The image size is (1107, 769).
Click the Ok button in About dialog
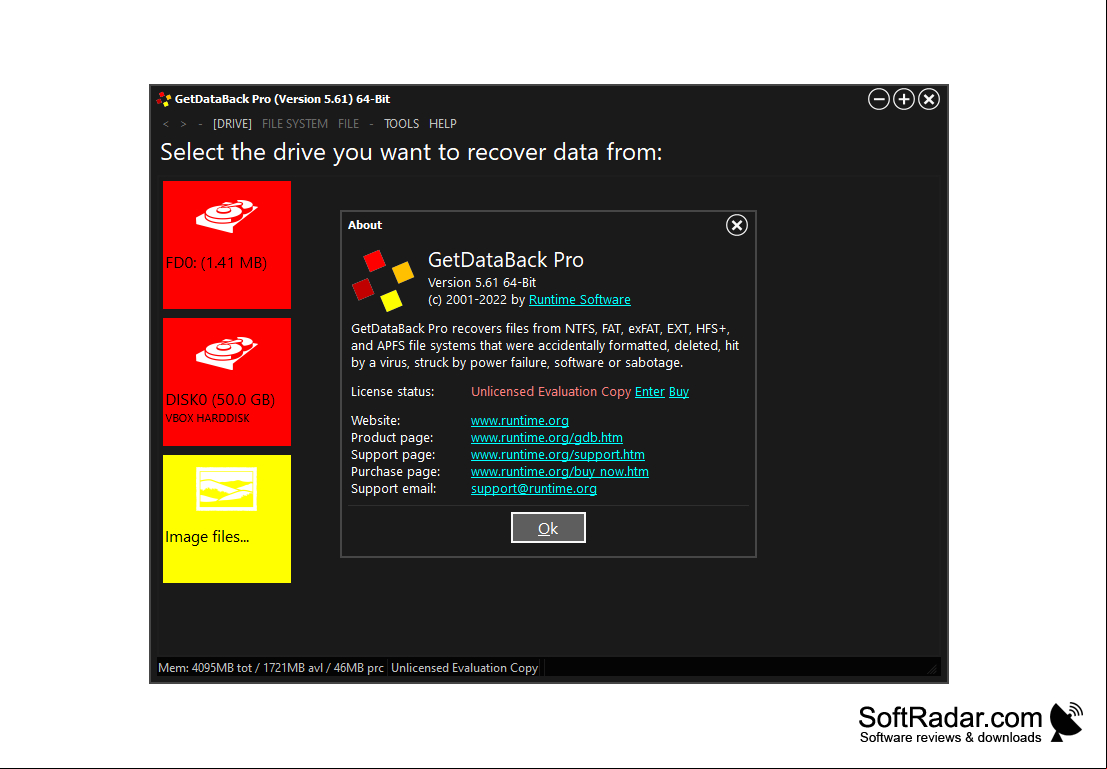click(x=548, y=527)
